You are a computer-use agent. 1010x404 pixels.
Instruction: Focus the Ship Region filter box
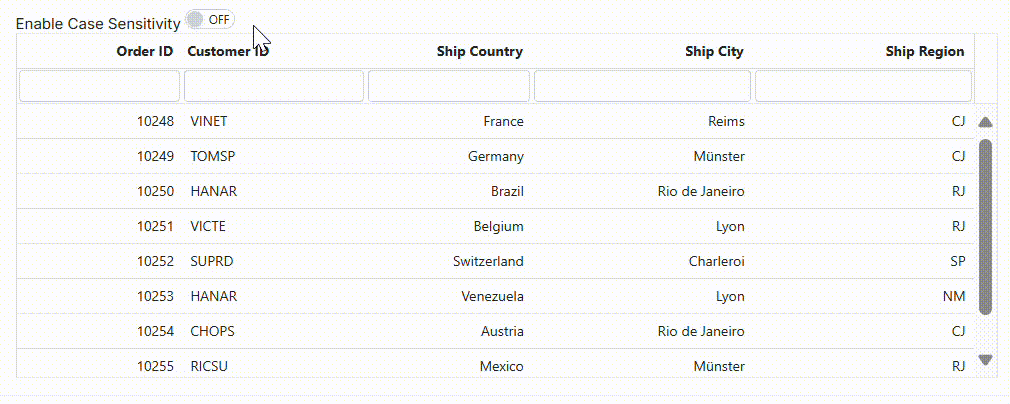pos(863,86)
